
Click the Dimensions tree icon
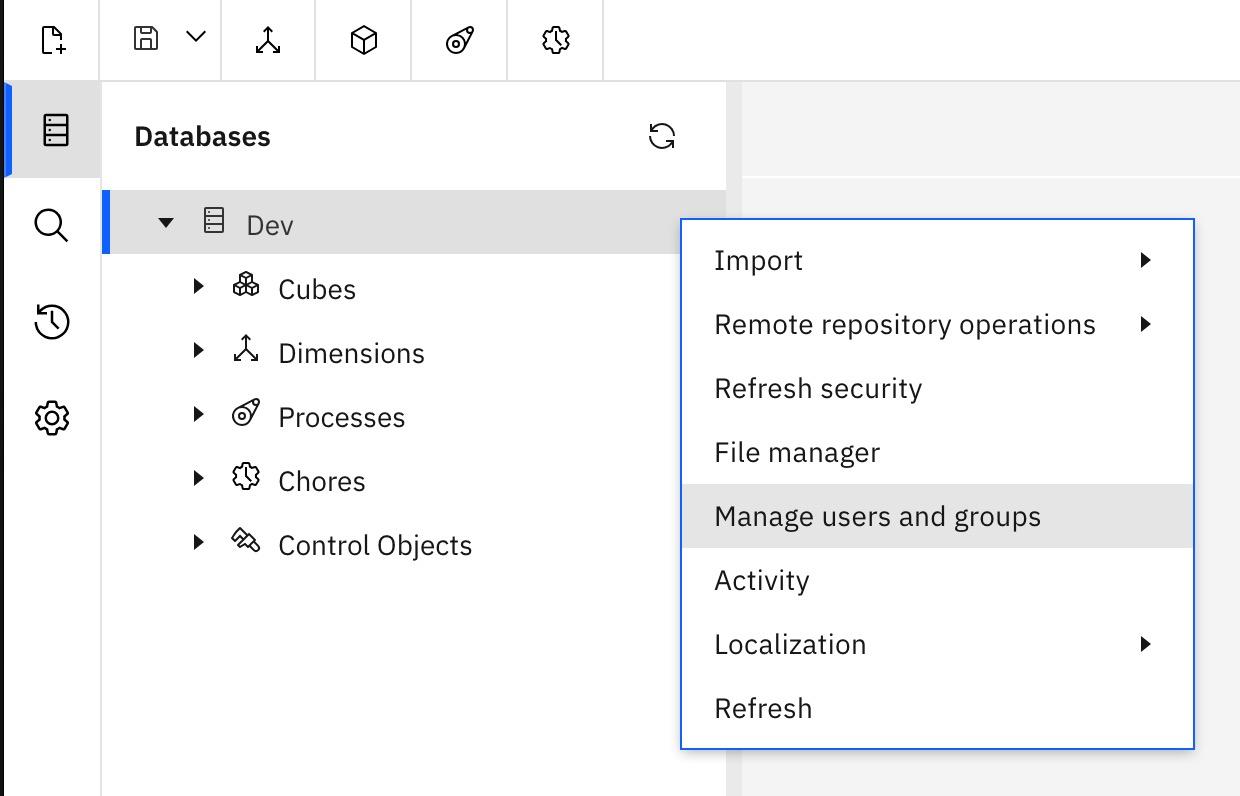(x=245, y=349)
